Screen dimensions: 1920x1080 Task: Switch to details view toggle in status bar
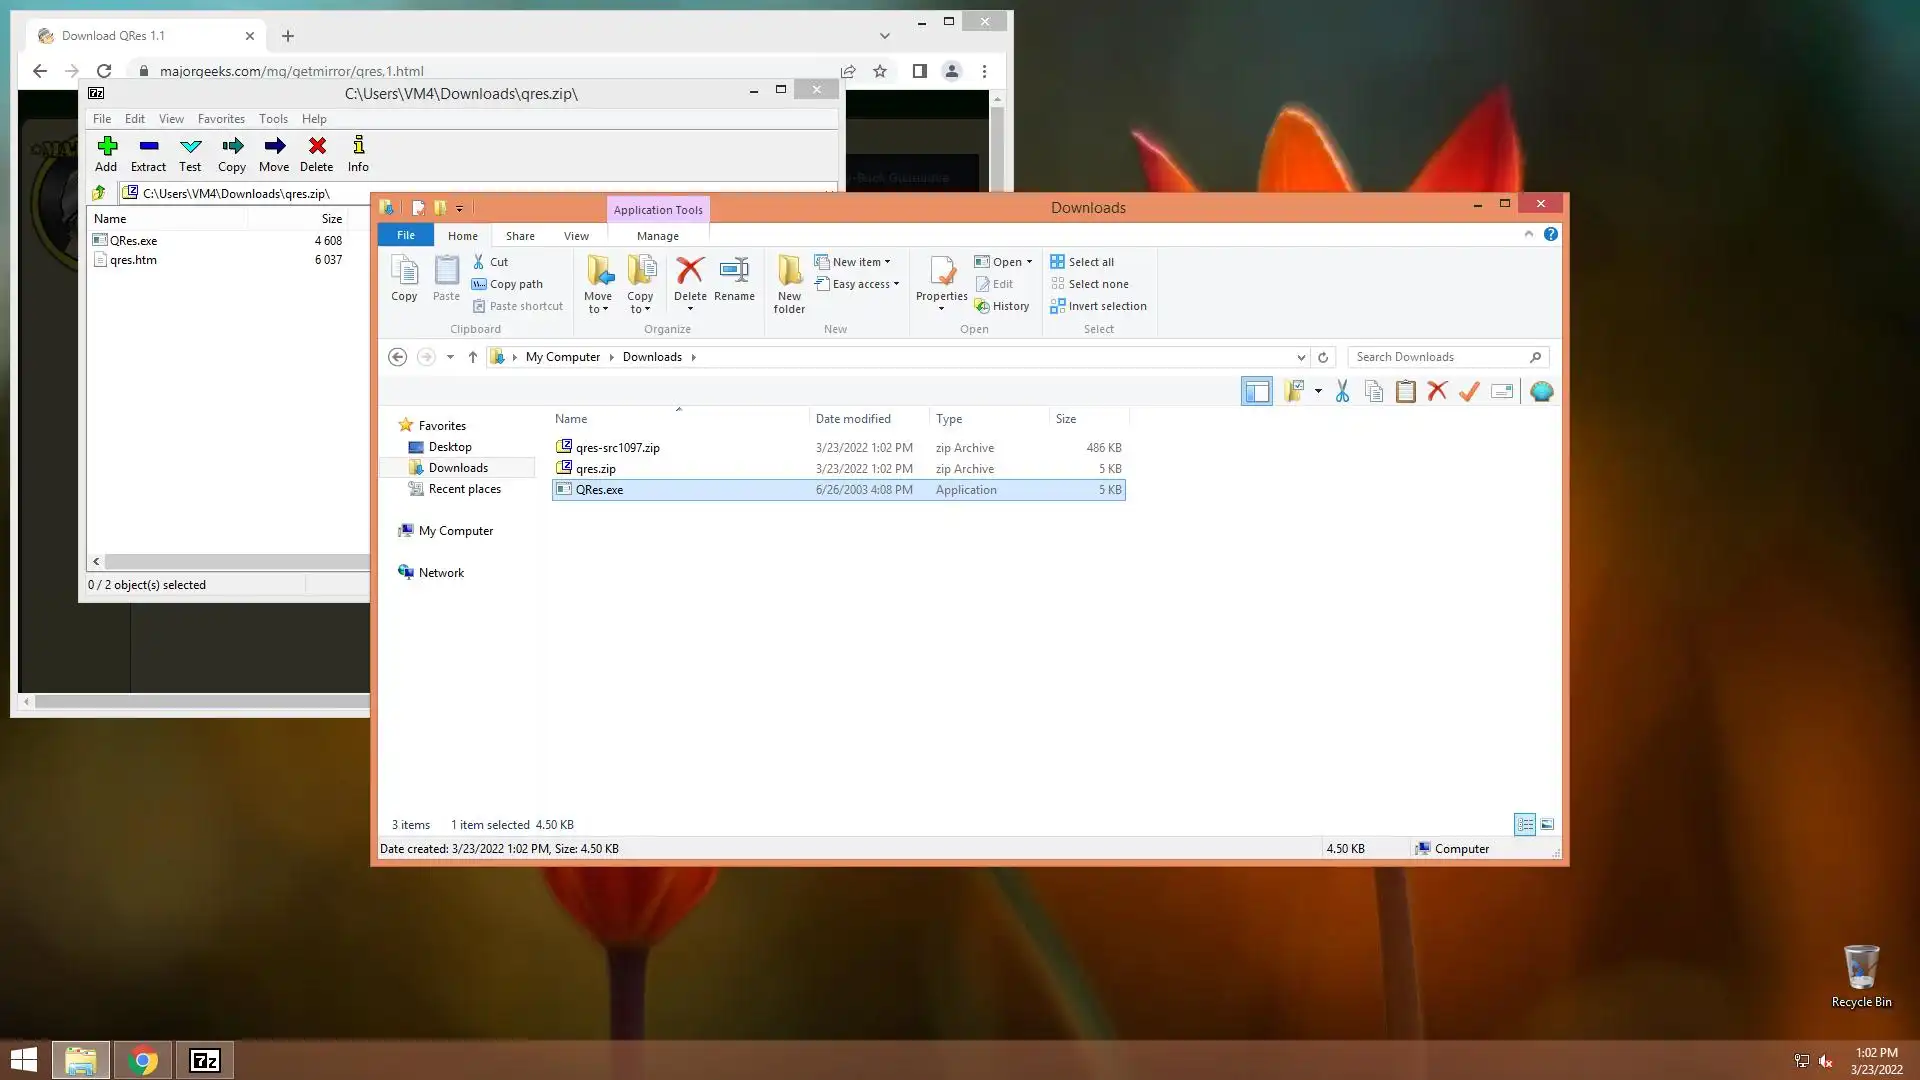tap(1524, 825)
